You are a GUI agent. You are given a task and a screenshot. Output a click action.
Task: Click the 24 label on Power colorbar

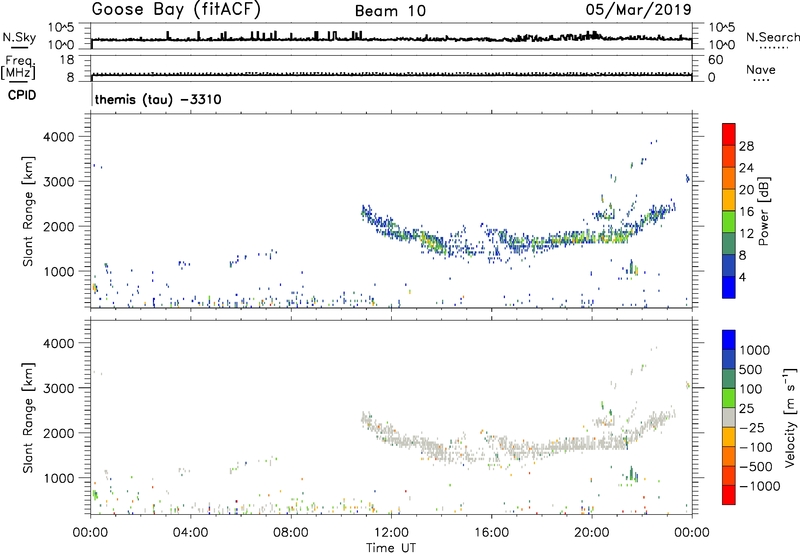pyautogui.click(x=746, y=168)
